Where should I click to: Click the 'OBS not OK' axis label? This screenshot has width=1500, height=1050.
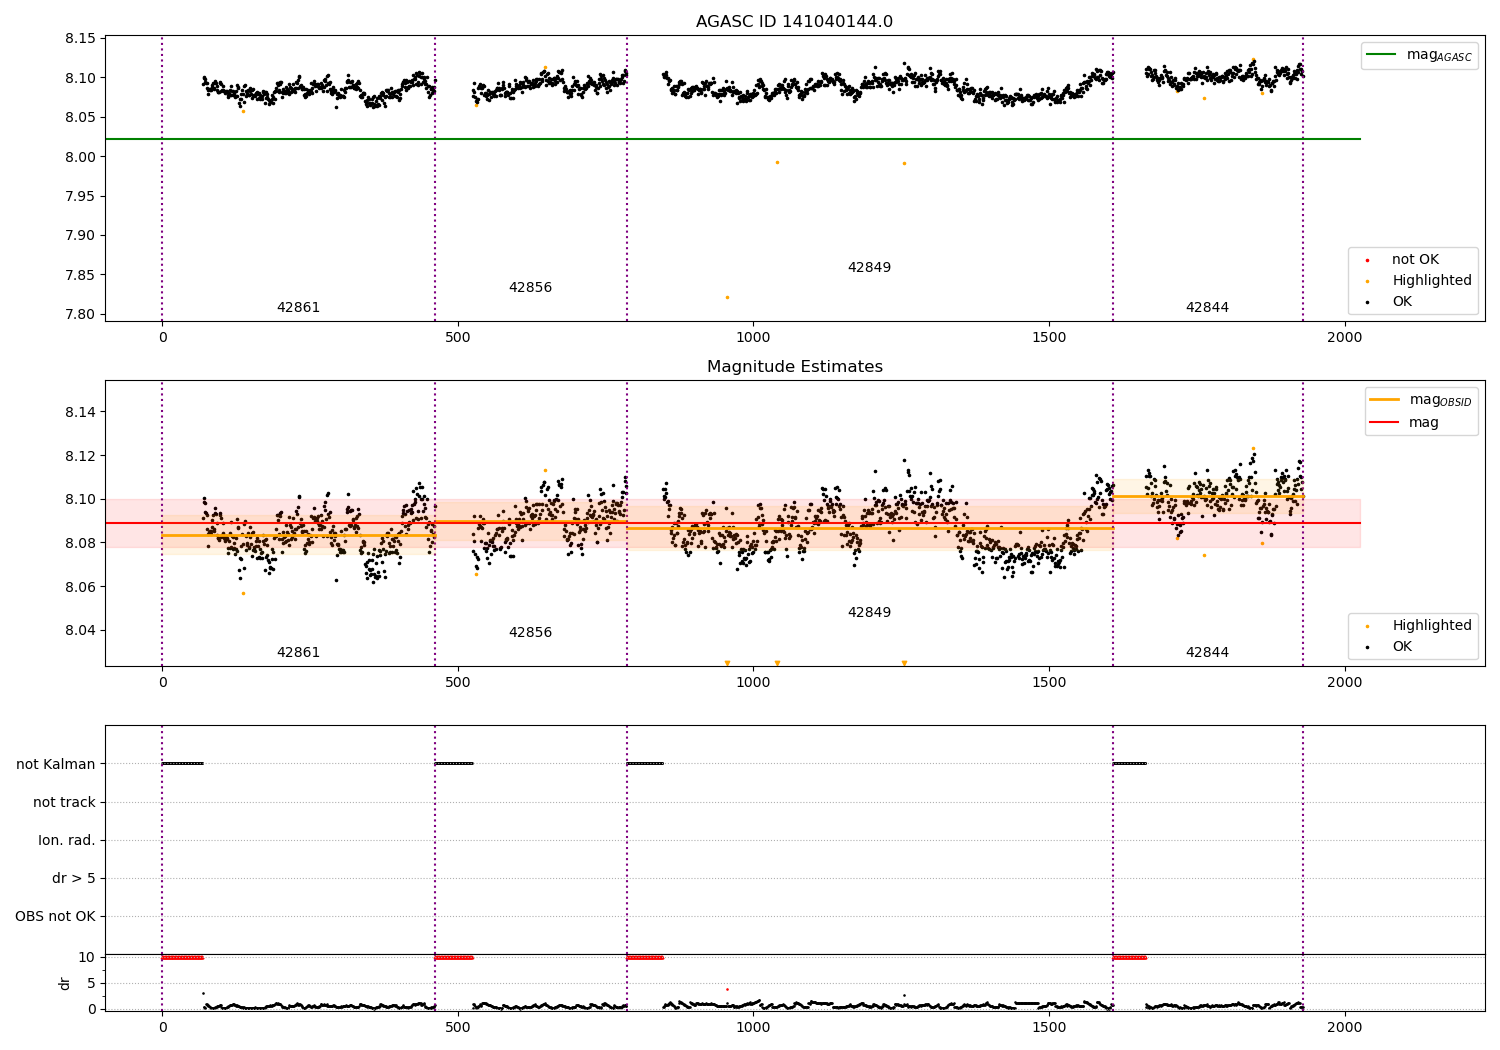pos(55,917)
